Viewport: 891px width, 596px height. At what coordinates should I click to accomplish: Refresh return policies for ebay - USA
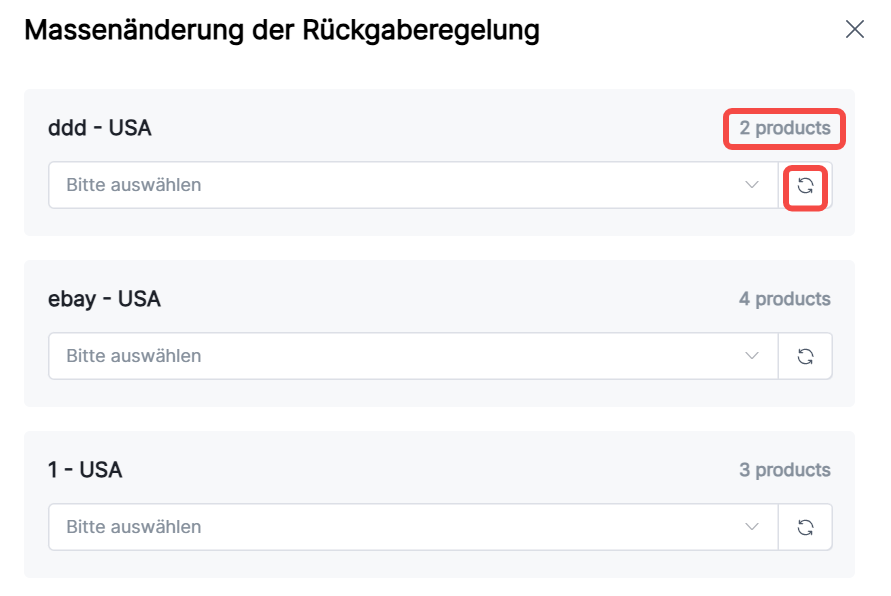coord(805,356)
